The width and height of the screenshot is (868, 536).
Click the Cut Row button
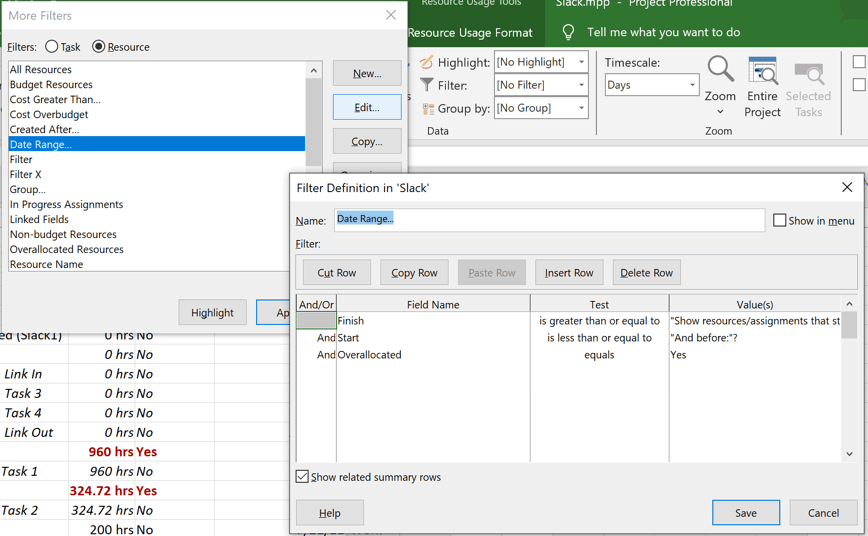337,272
